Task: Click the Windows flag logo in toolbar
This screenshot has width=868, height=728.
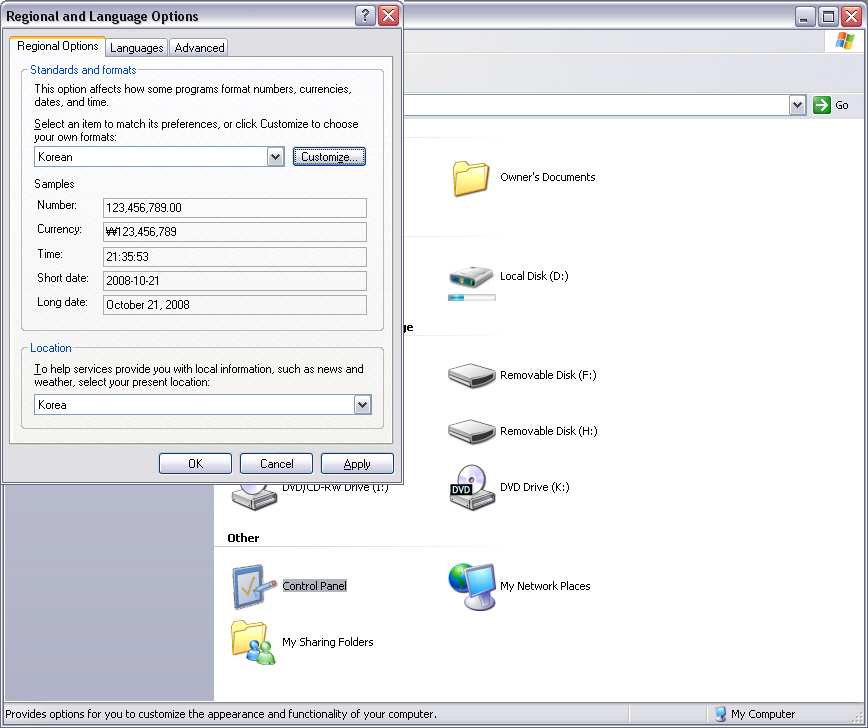Action: (844, 41)
